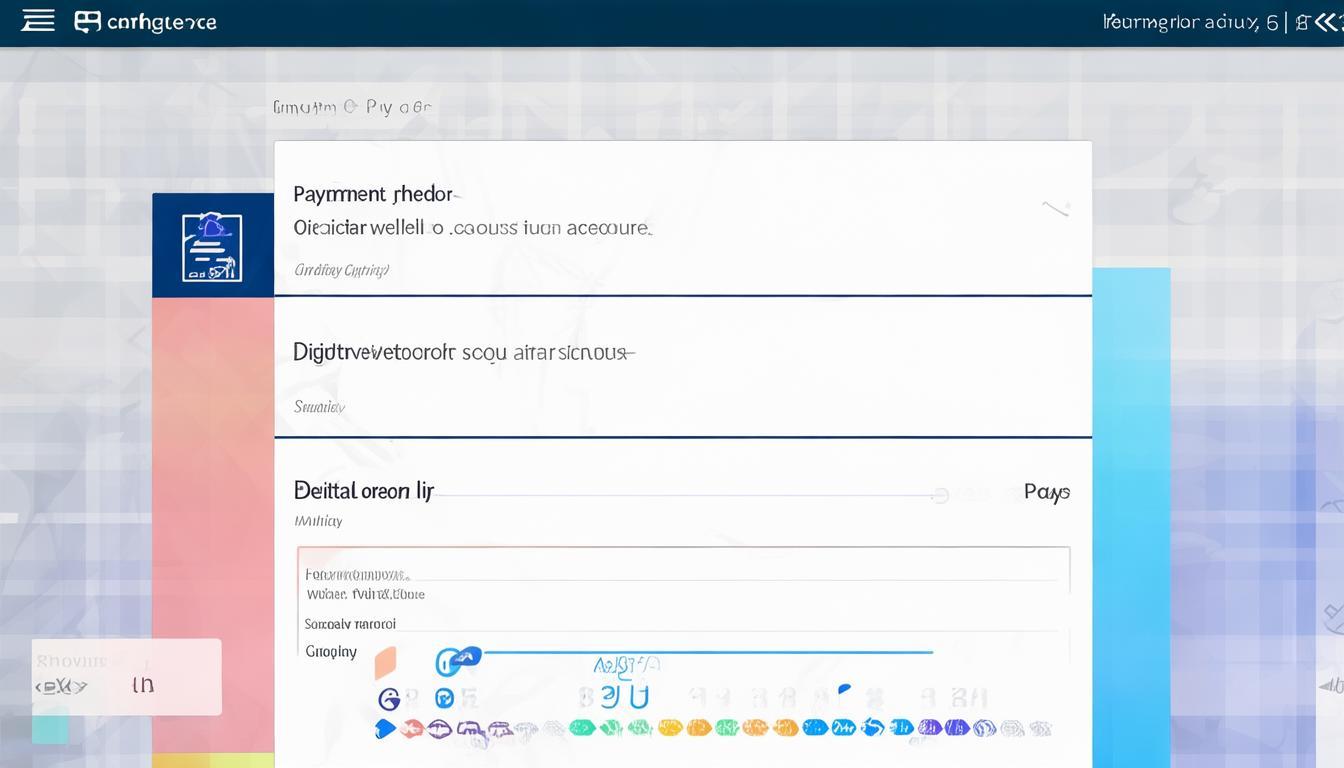Click the app logo beside the hamburger menu

[88, 22]
